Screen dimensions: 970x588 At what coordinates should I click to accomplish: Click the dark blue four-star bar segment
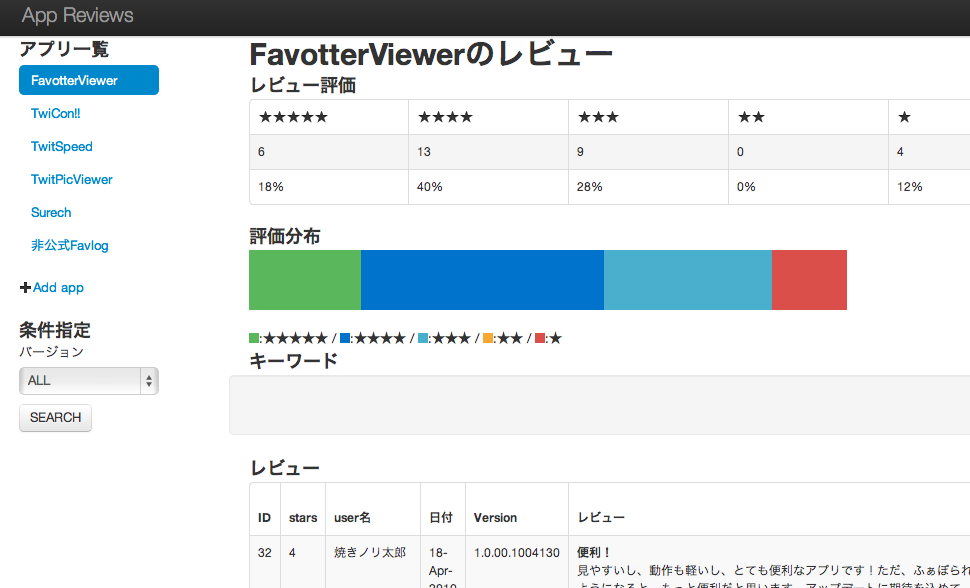point(483,280)
